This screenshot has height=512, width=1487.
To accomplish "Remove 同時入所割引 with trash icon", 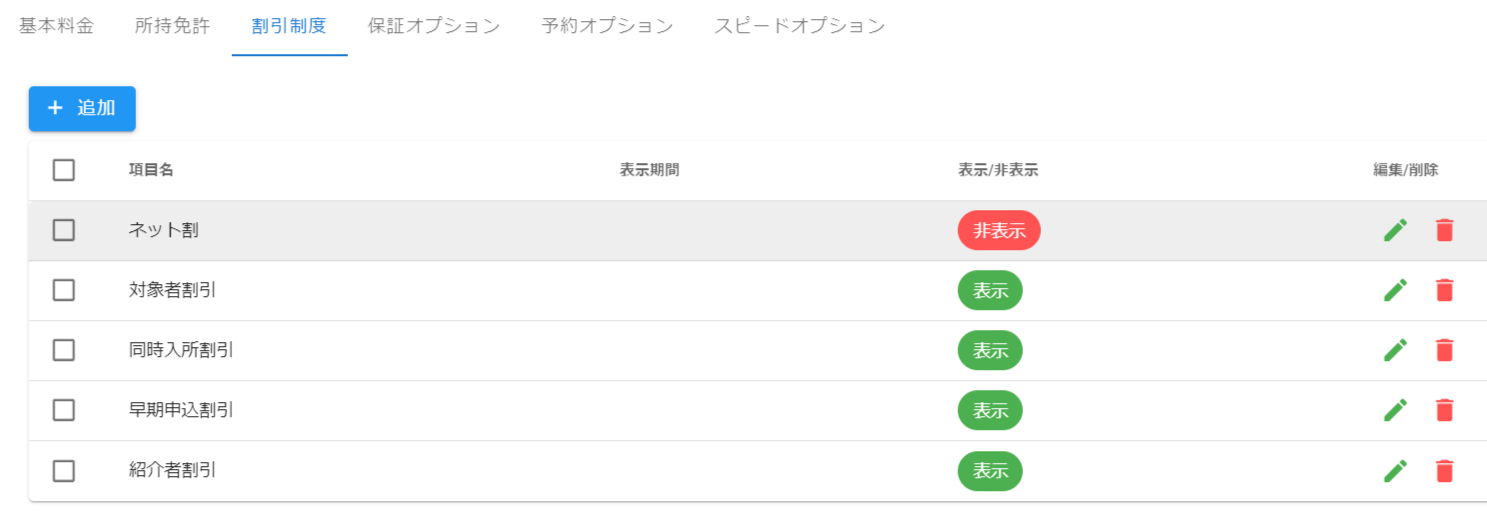I will coord(1444,350).
